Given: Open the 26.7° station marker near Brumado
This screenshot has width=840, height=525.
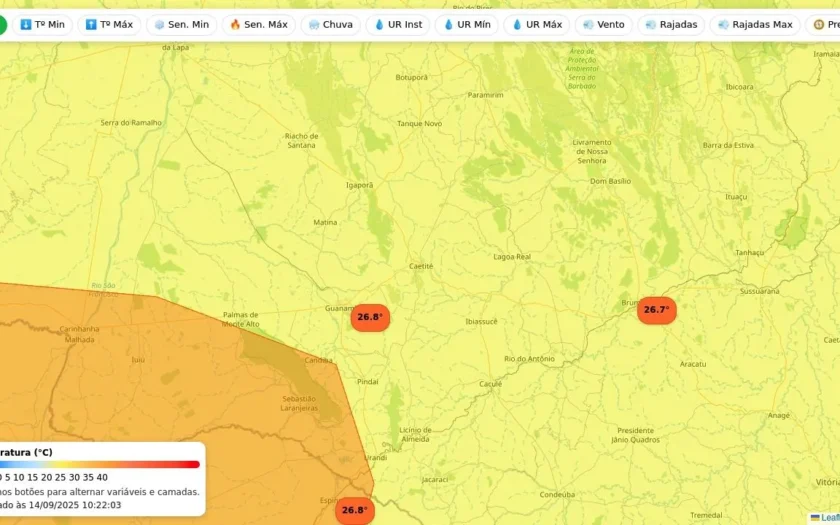Looking at the screenshot, I should [657, 310].
